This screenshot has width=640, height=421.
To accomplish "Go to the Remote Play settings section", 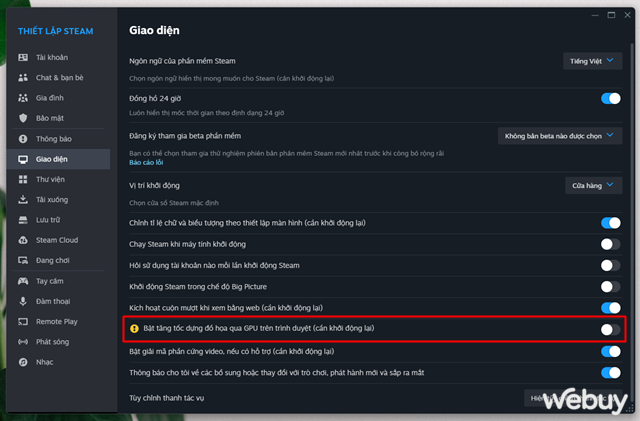I will (x=58, y=321).
